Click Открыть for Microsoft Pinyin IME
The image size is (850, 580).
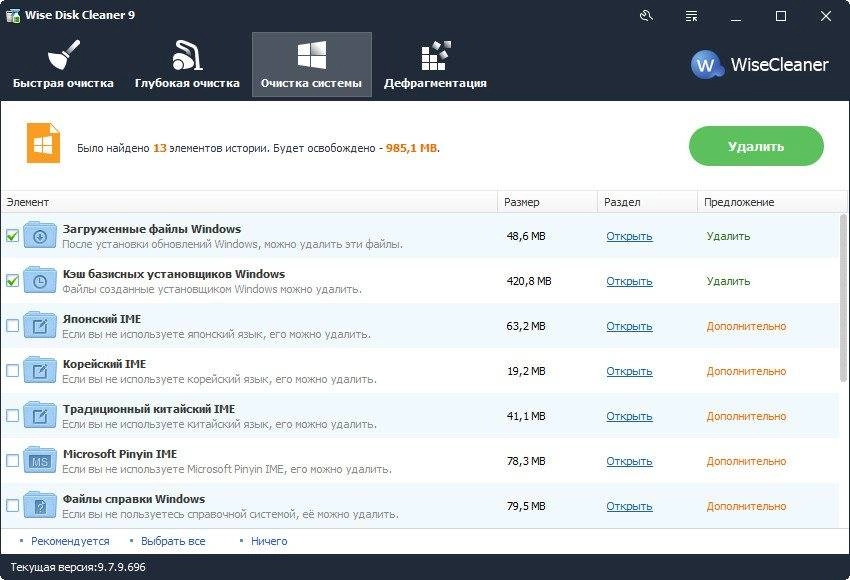click(629, 461)
